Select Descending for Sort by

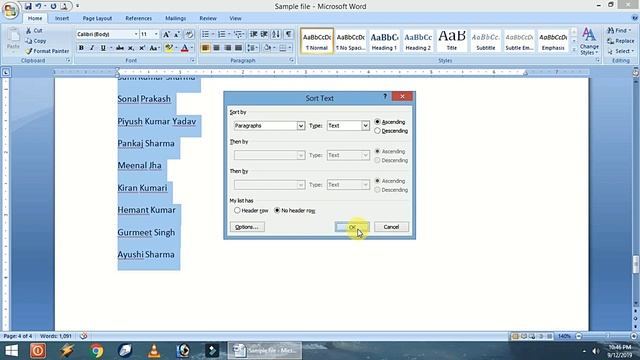(391, 131)
